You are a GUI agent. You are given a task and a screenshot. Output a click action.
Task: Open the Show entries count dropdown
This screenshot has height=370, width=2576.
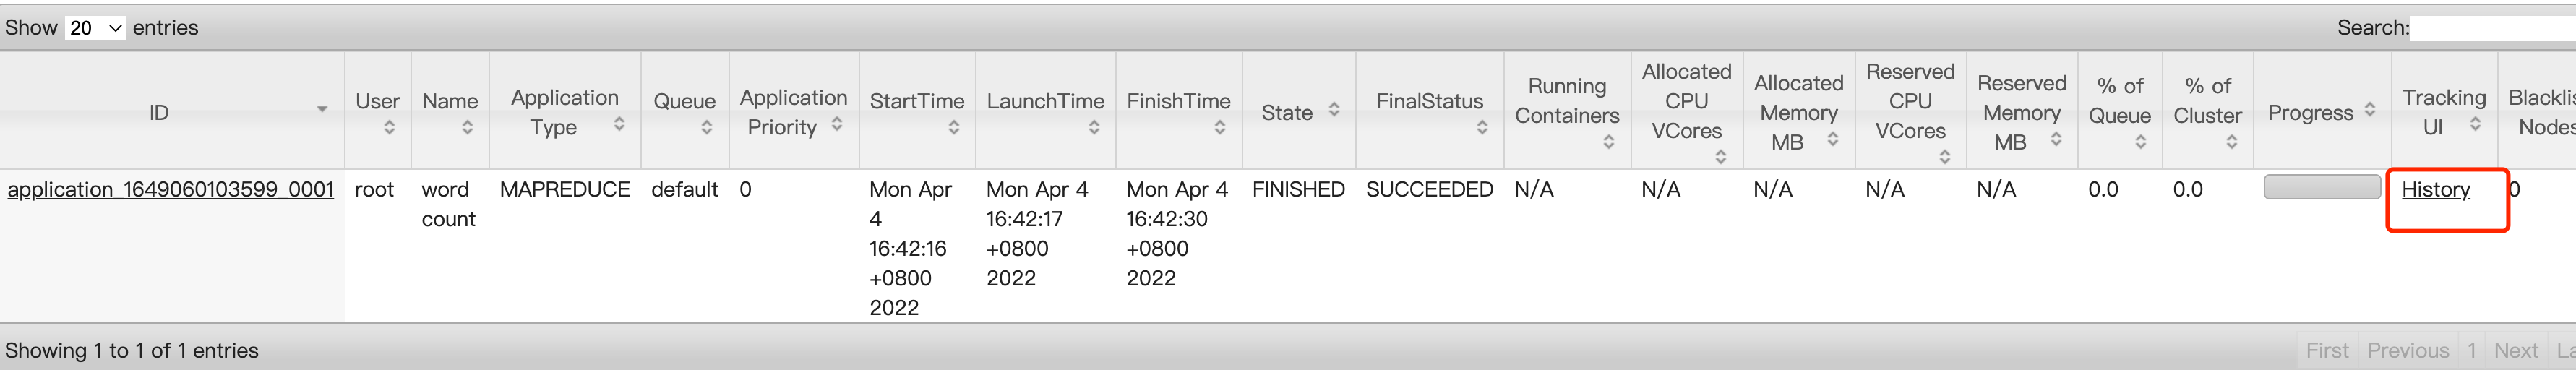95,28
